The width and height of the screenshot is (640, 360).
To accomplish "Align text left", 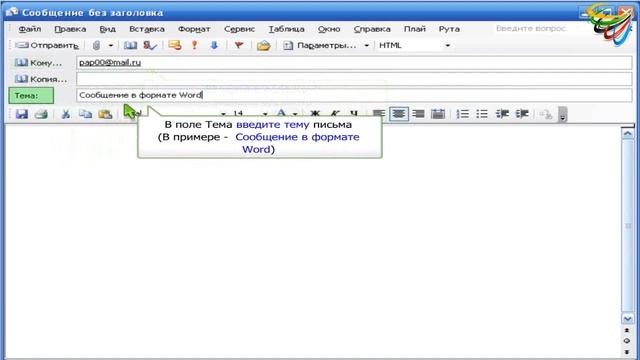I will (x=379, y=114).
